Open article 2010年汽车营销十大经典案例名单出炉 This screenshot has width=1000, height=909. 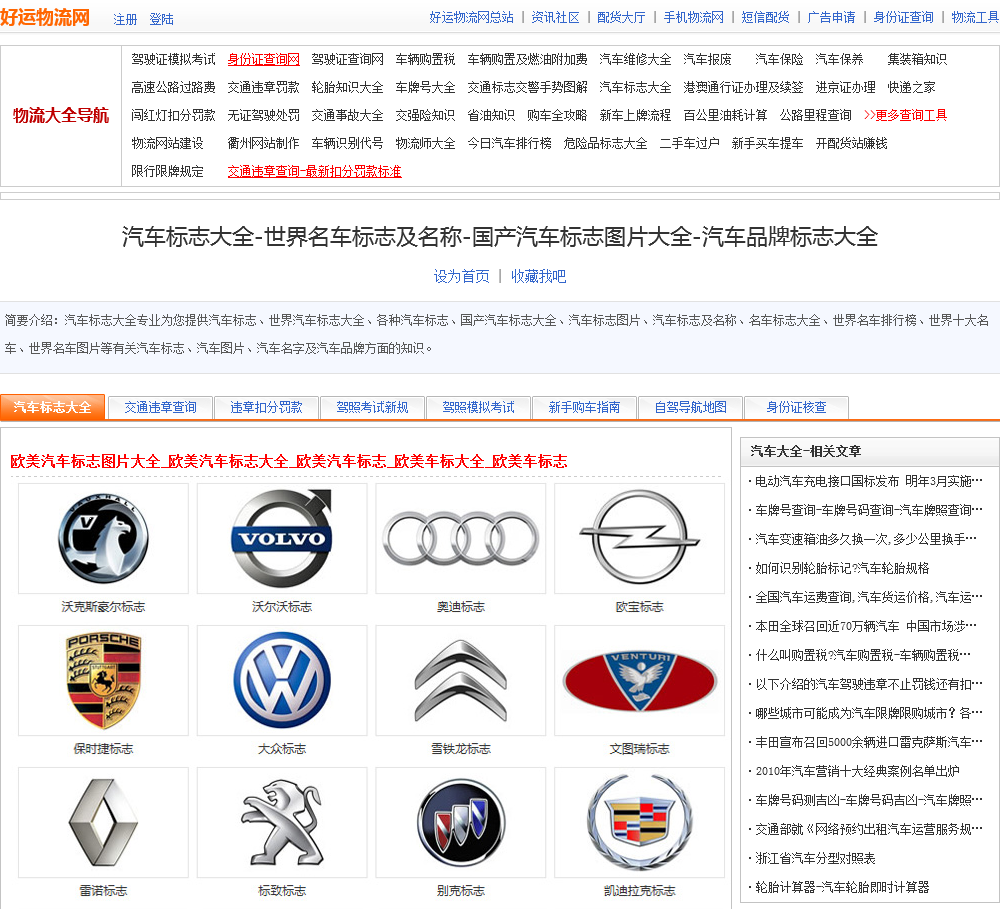click(857, 771)
